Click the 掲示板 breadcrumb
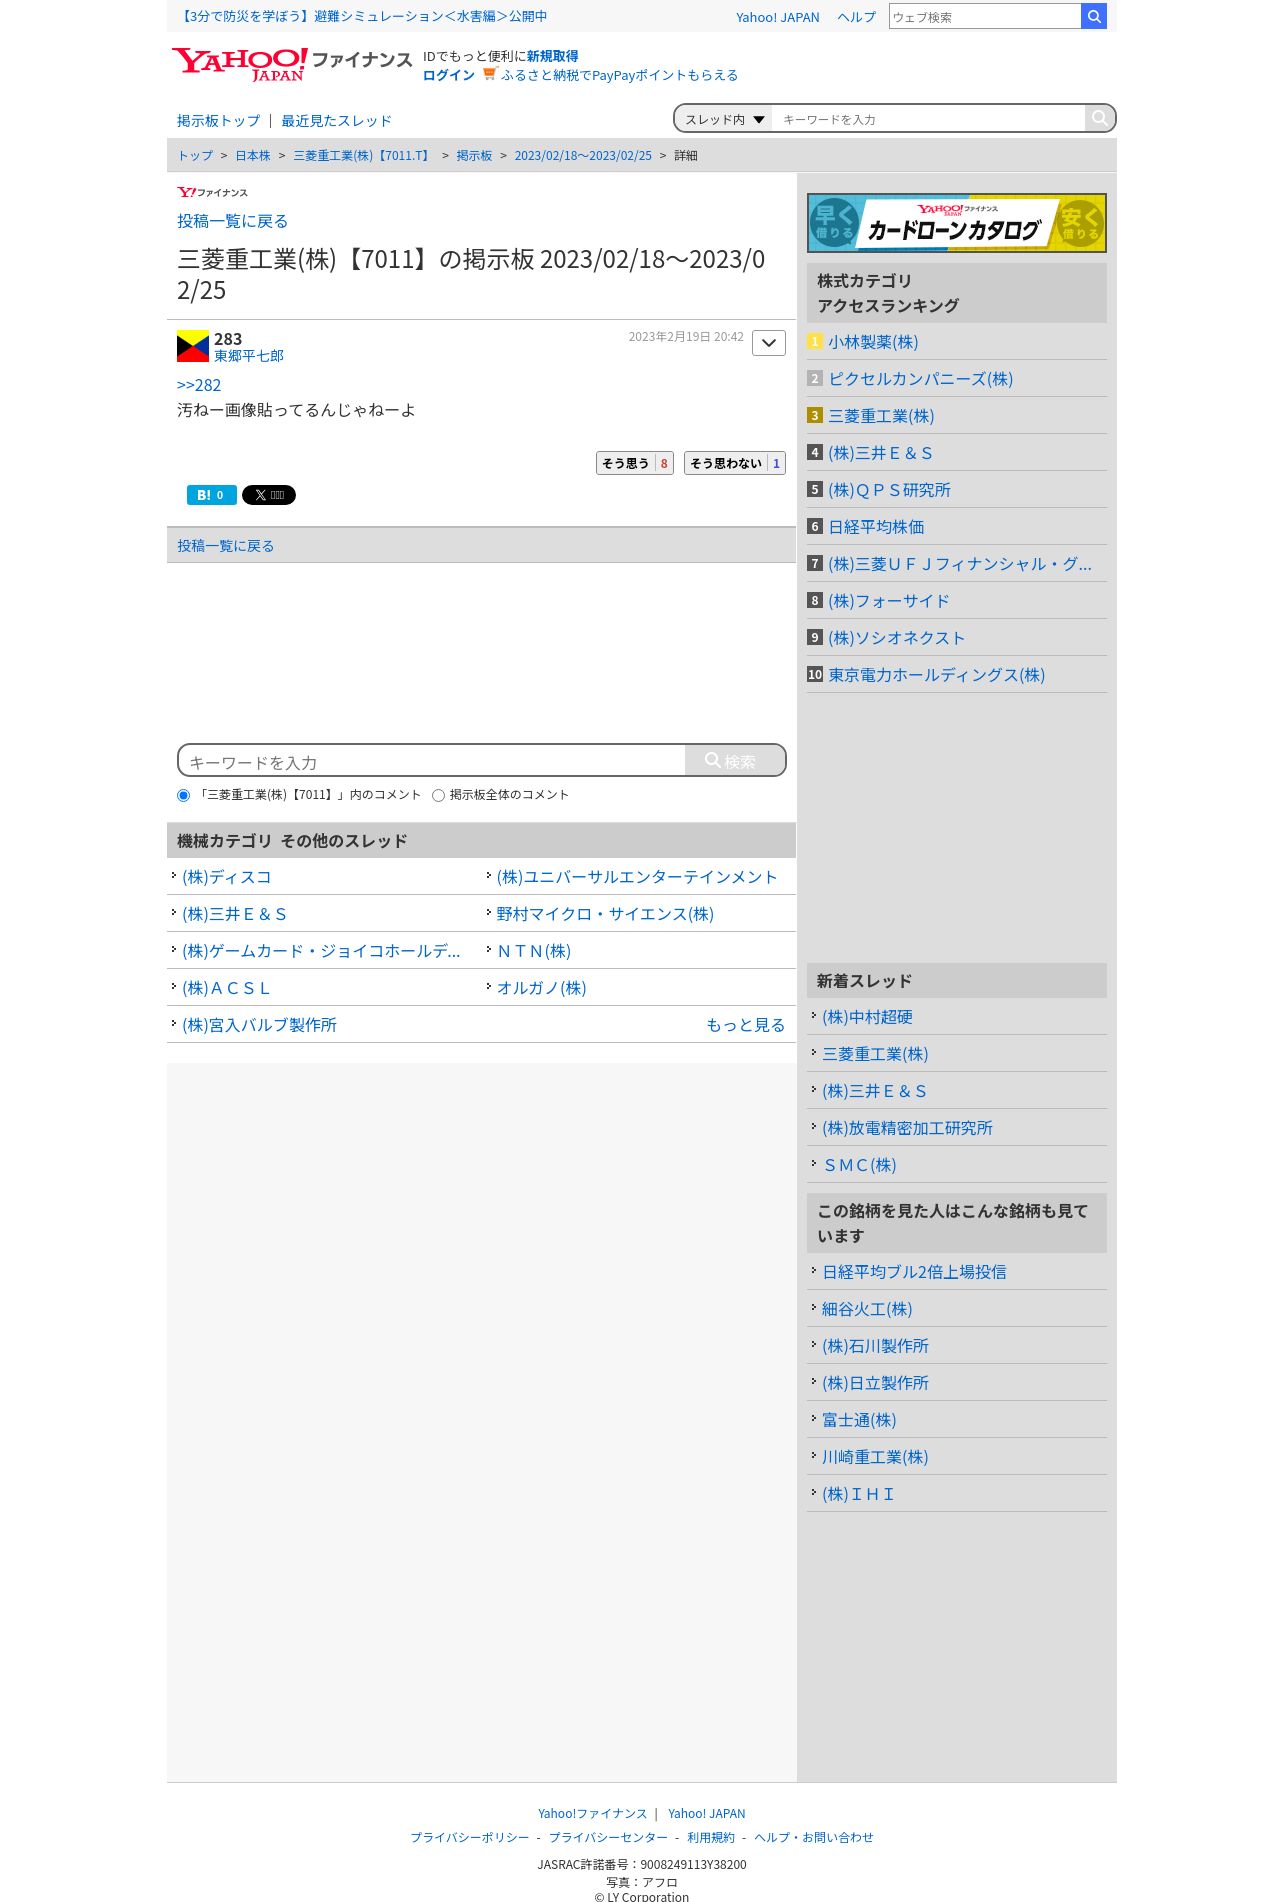 click(x=474, y=156)
